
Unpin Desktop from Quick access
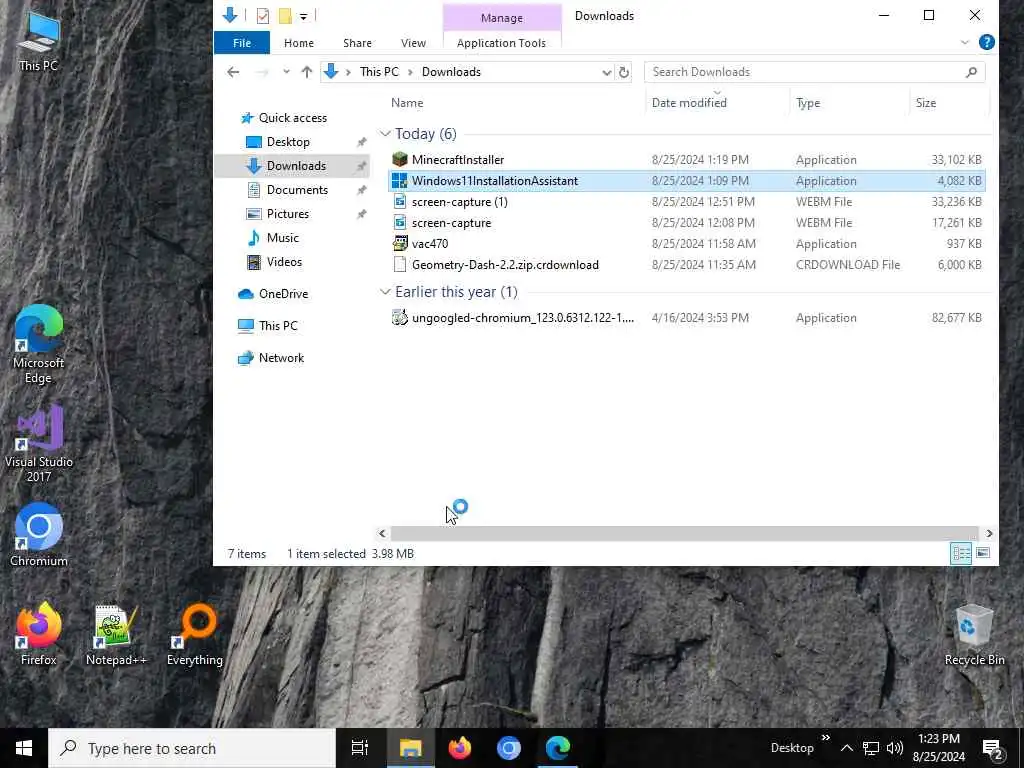coord(361,142)
